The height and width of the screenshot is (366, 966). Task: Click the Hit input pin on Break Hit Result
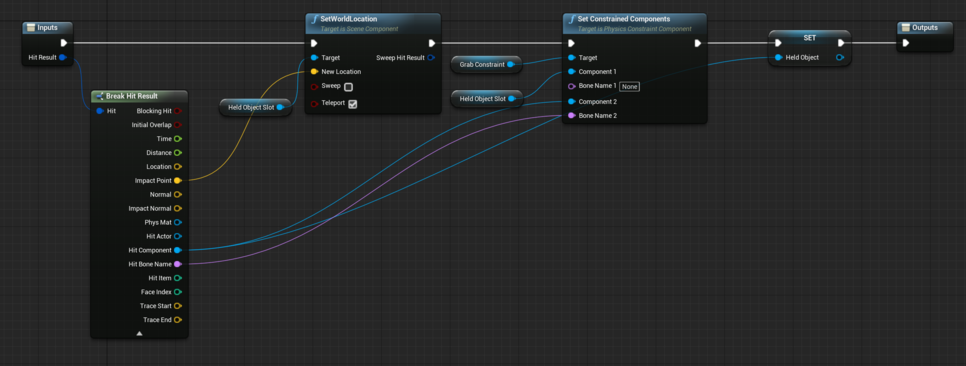coord(100,111)
